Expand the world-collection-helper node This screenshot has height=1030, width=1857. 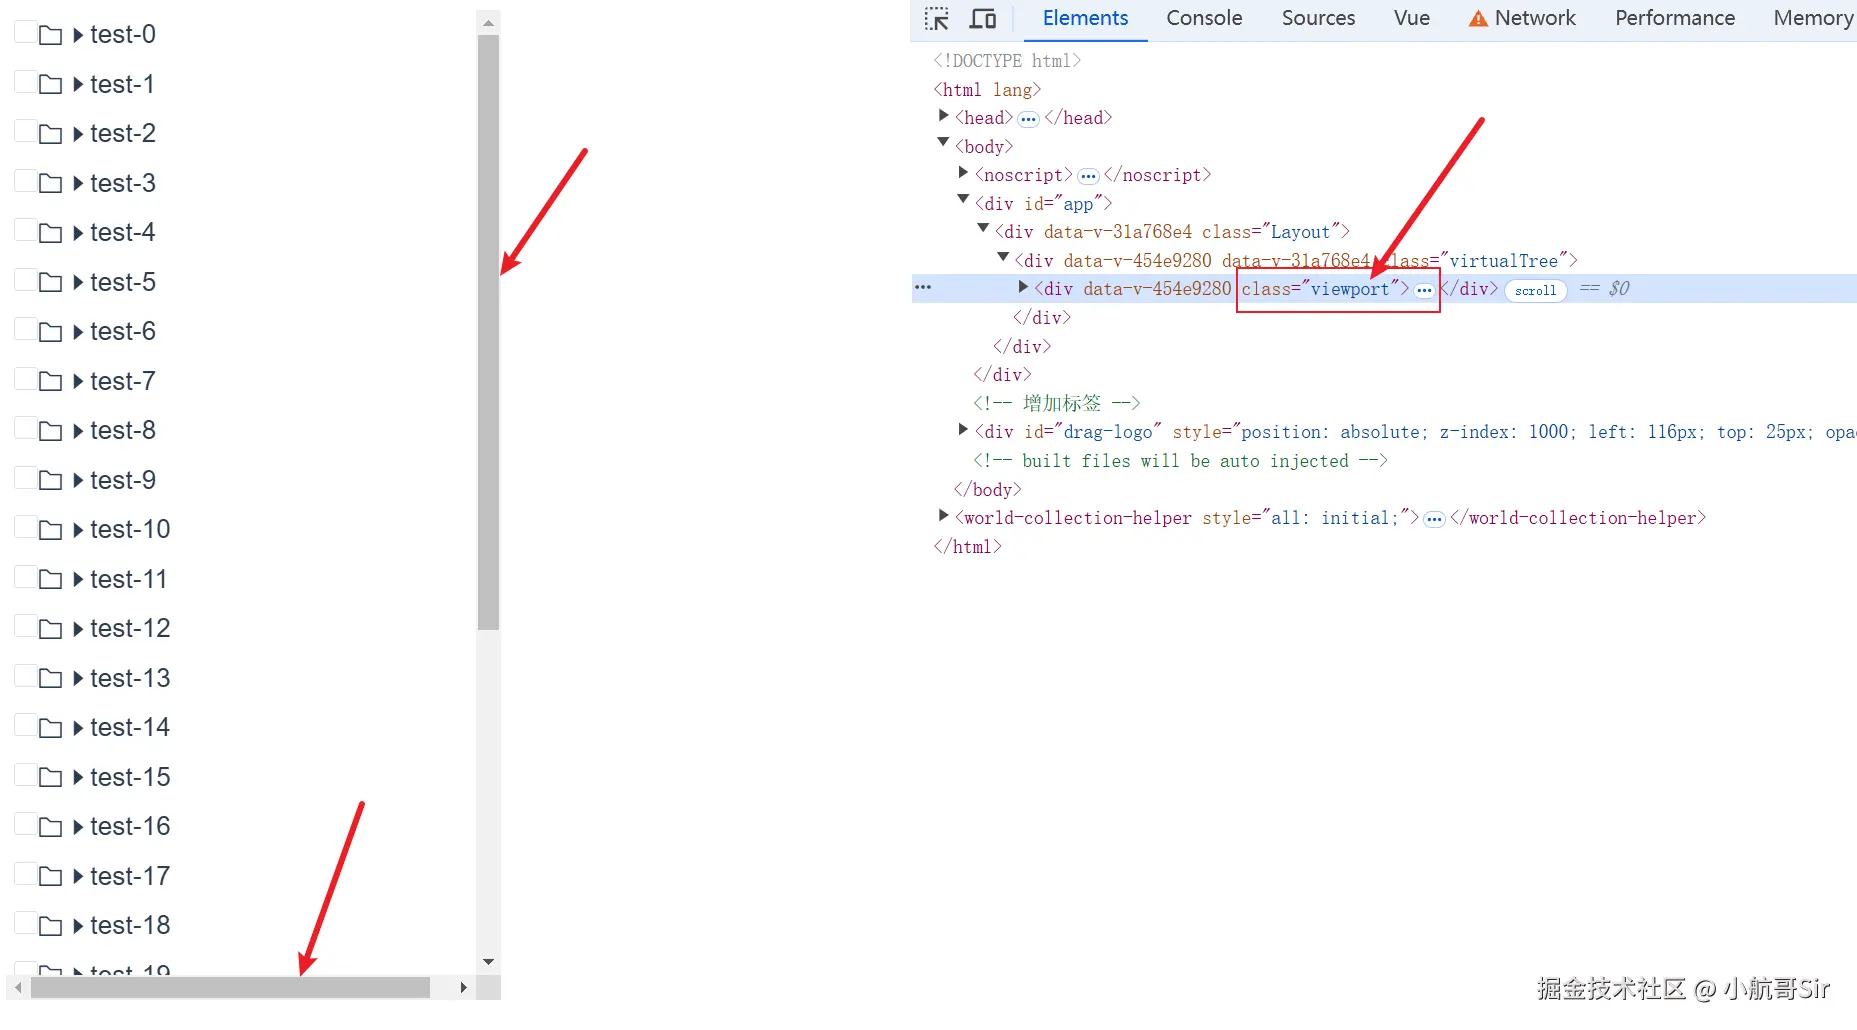click(943, 516)
